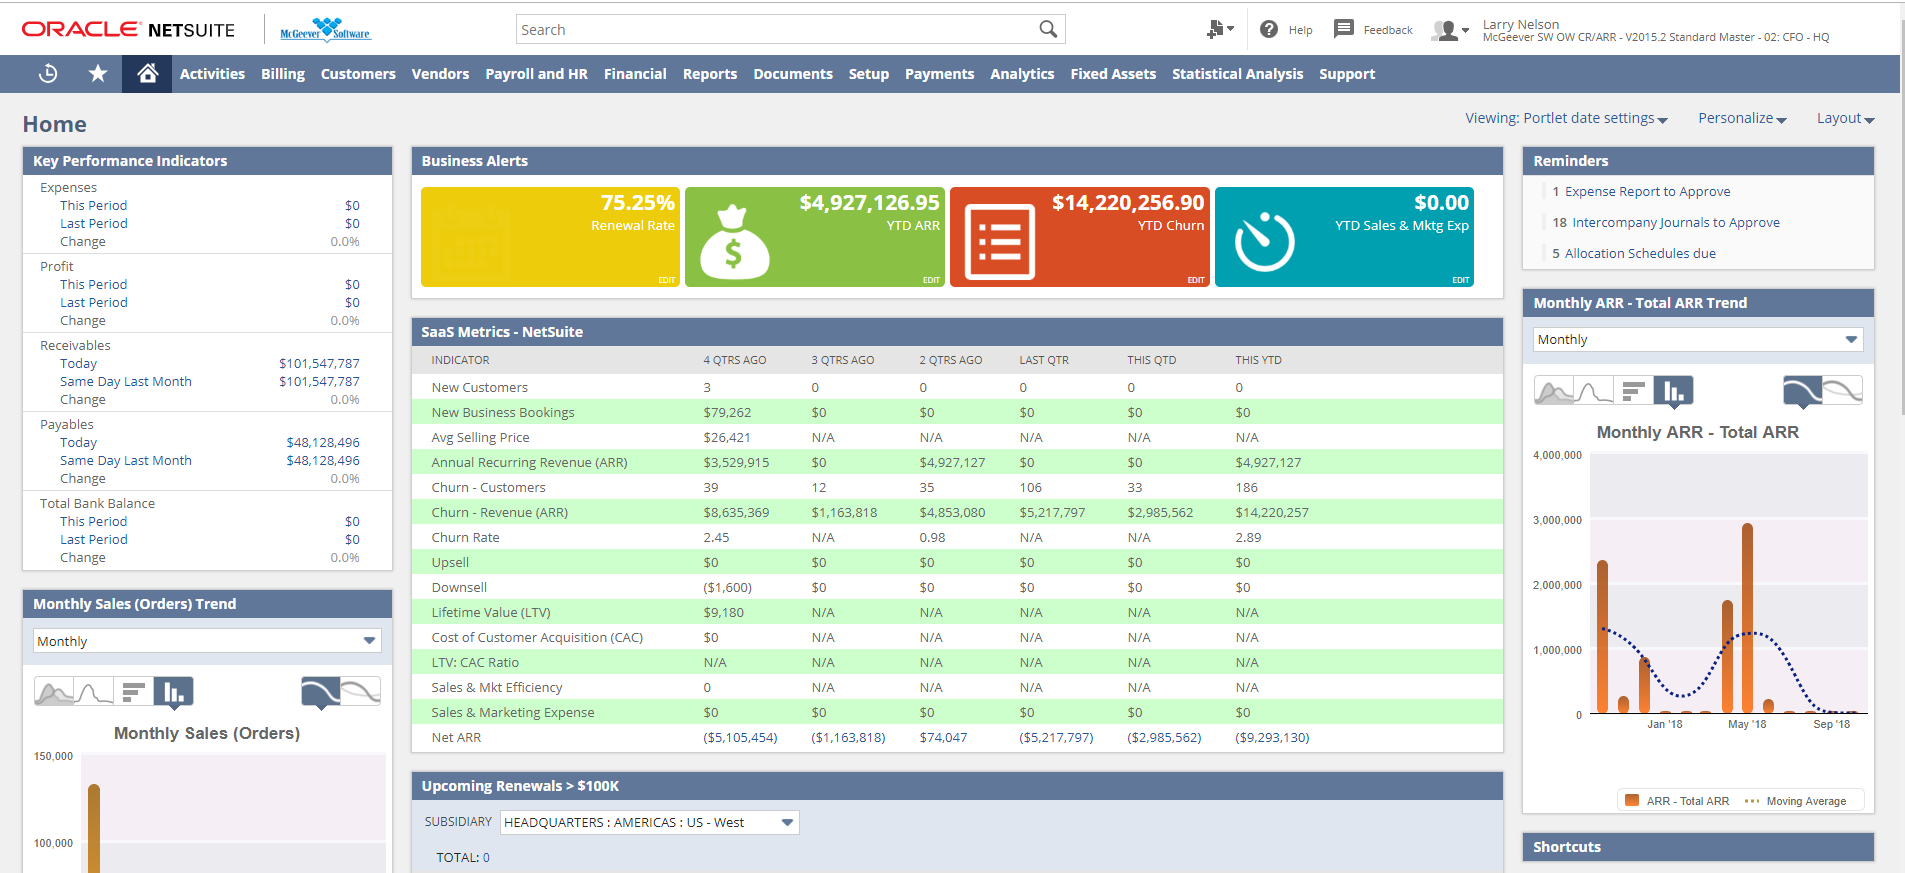Click the Shortcuts star icon in the navigation bar

pyautogui.click(x=98, y=74)
